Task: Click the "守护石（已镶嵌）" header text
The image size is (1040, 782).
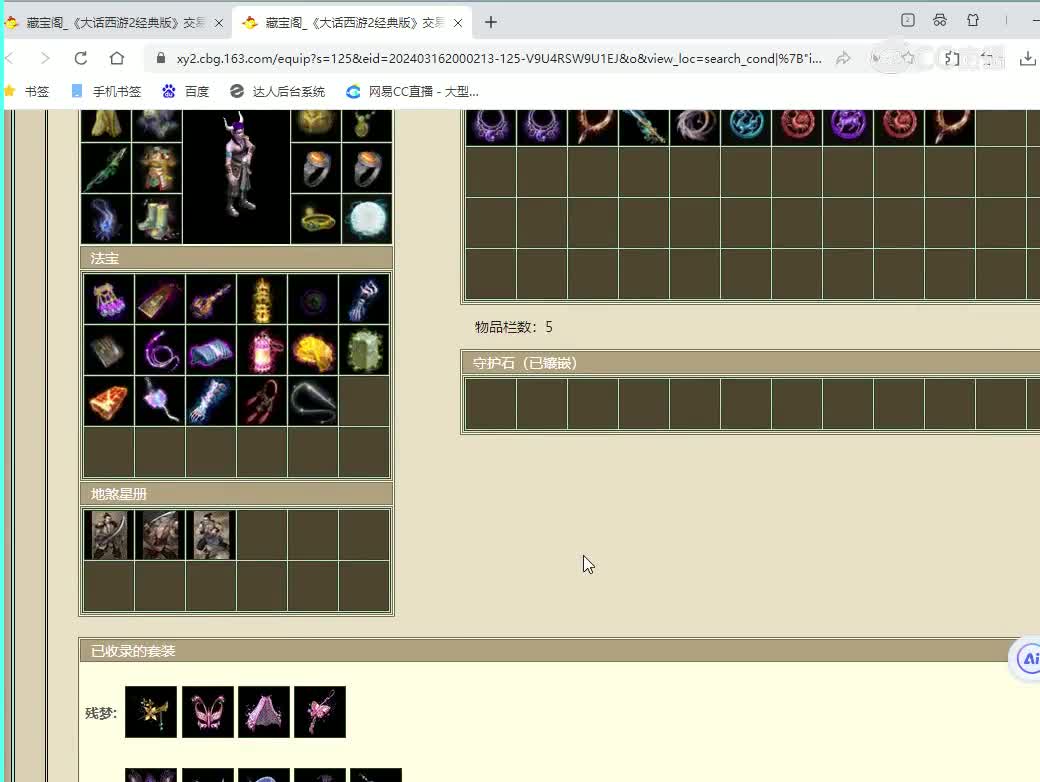Action: click(x=525, y=363)
